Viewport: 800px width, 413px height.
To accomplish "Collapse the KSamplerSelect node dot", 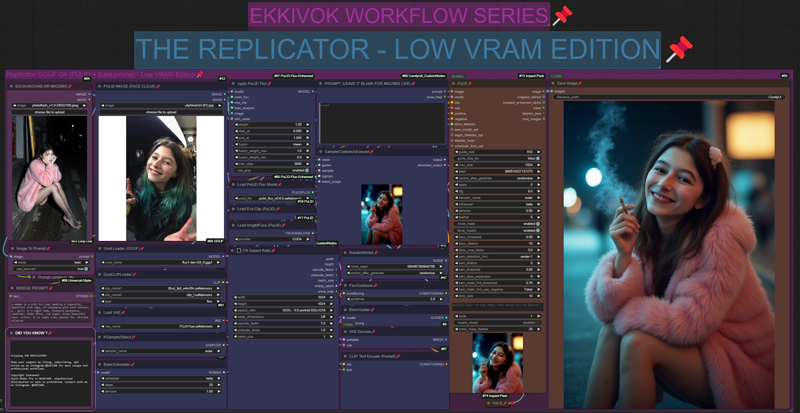I will pyautogui.click(x=99, y=337).
